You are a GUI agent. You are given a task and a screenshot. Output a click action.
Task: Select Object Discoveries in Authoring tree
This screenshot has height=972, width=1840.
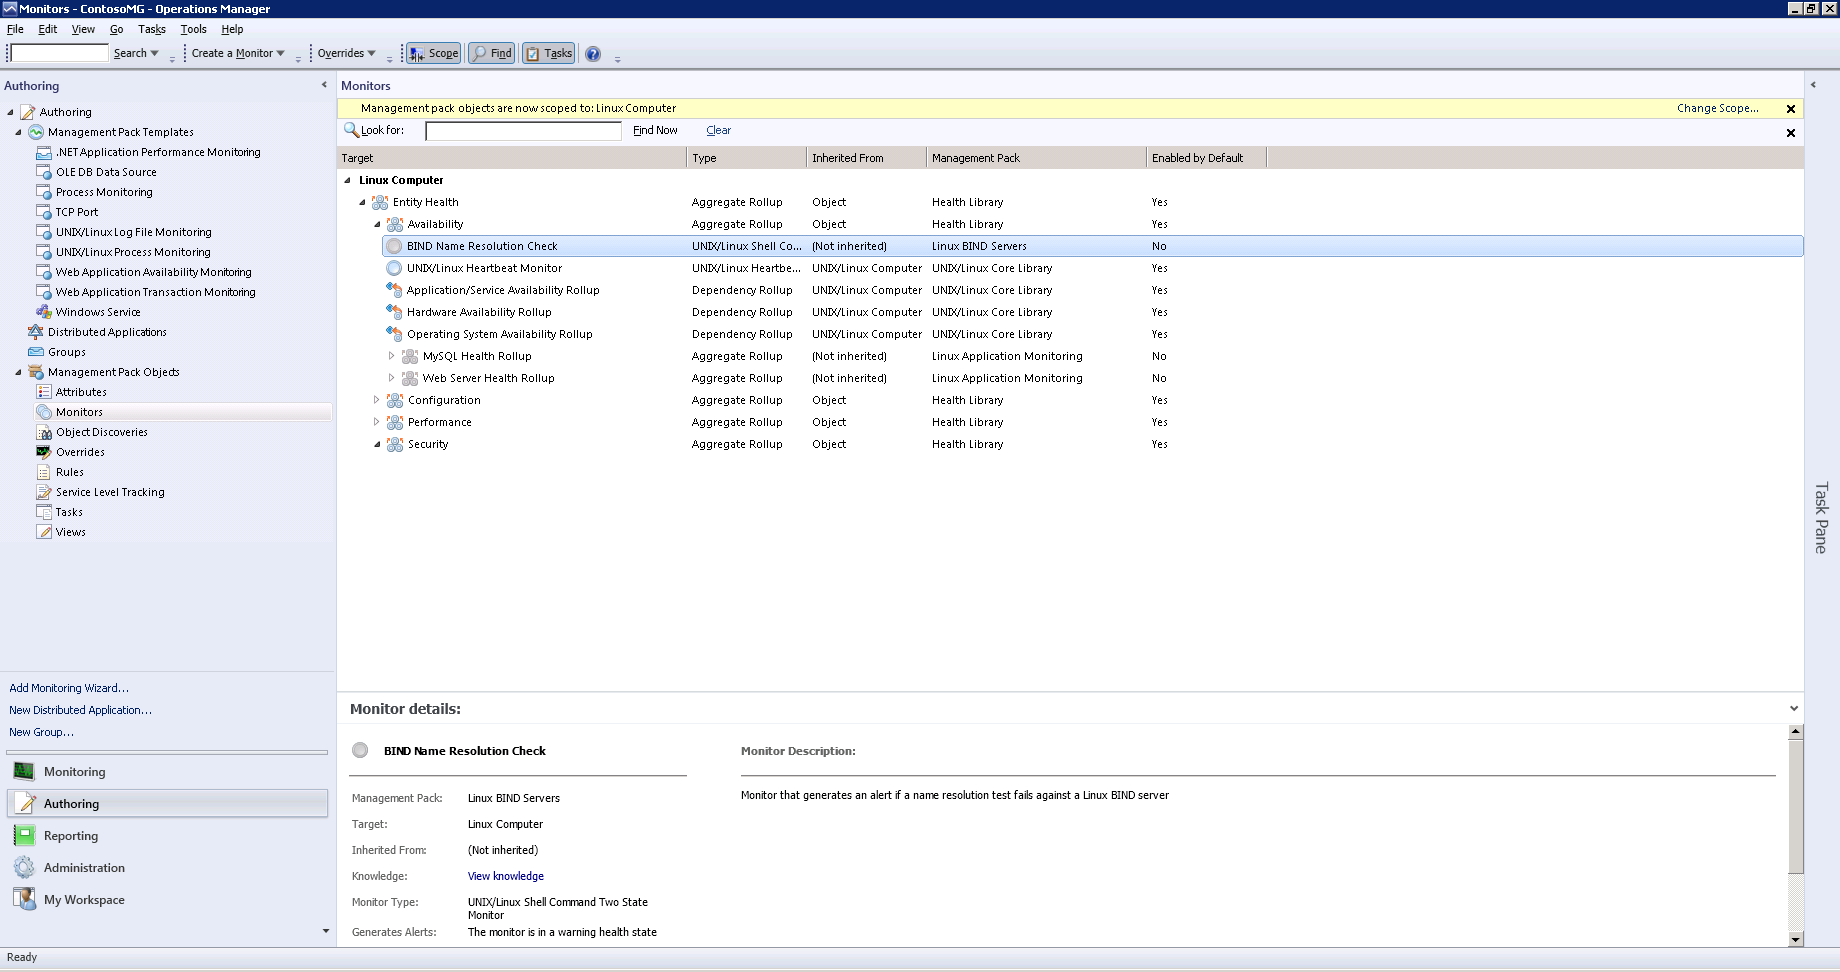coord(101,432)
